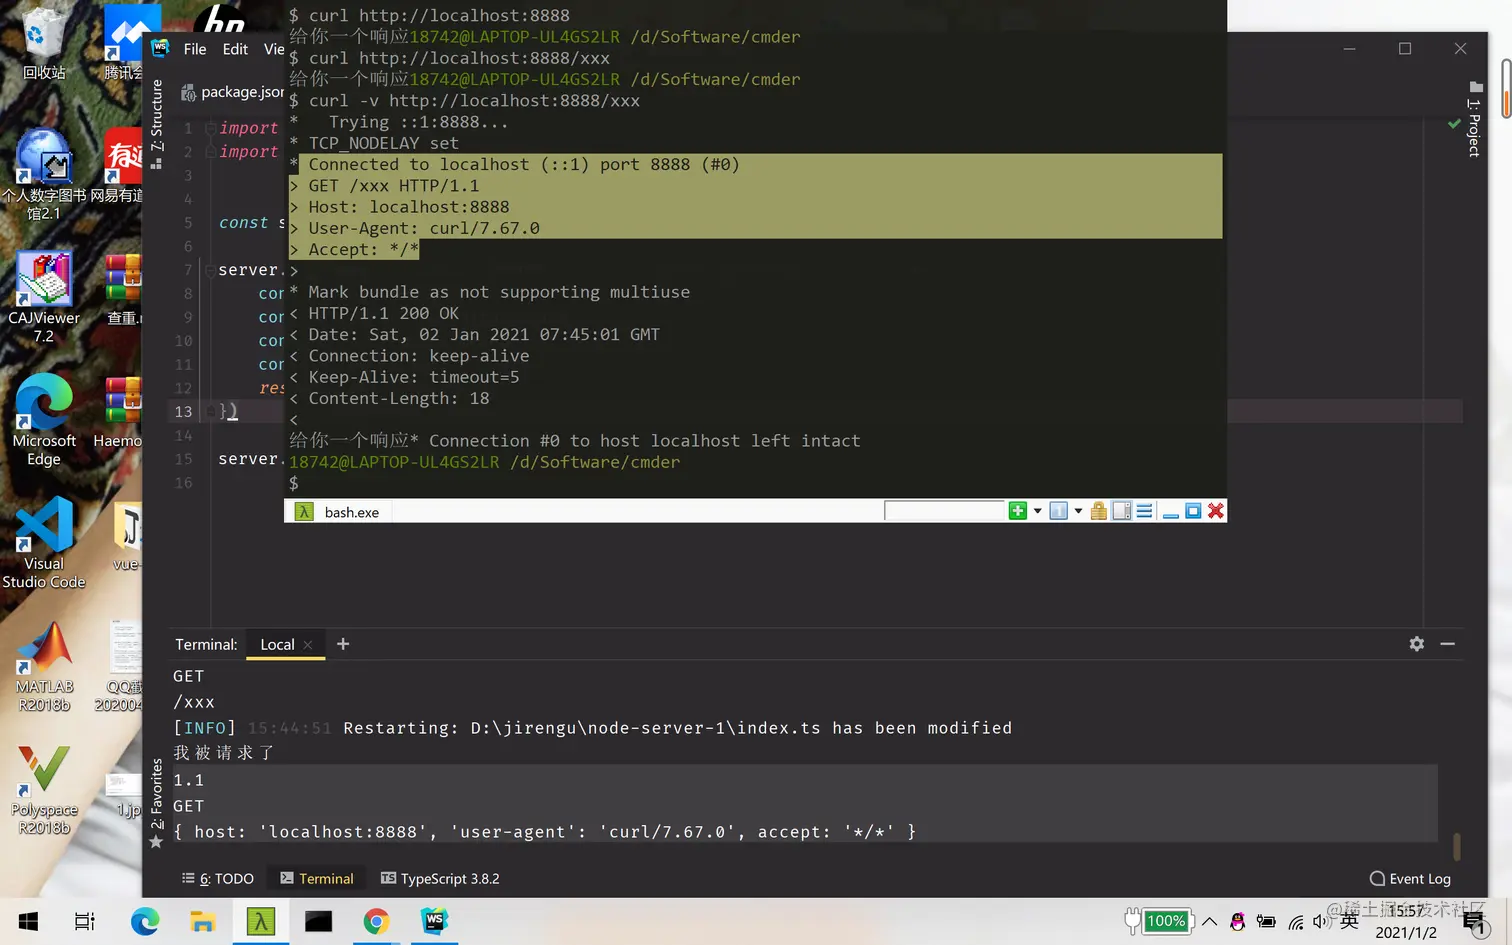The height and width of the screenshot is (945, 1512).
Task: Select the CAJViewer 7.2 desktop icon
Action: (x=43, y=297)
